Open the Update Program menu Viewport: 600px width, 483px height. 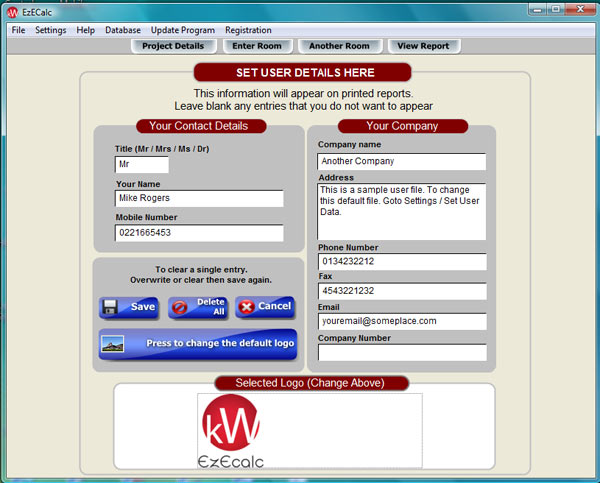tap(183, 30)
